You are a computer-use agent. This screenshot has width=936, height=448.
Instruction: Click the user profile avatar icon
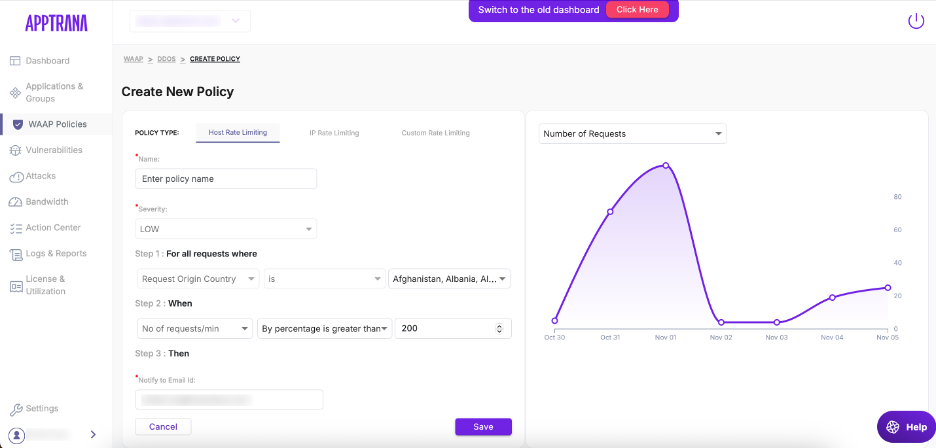point(16,434)
